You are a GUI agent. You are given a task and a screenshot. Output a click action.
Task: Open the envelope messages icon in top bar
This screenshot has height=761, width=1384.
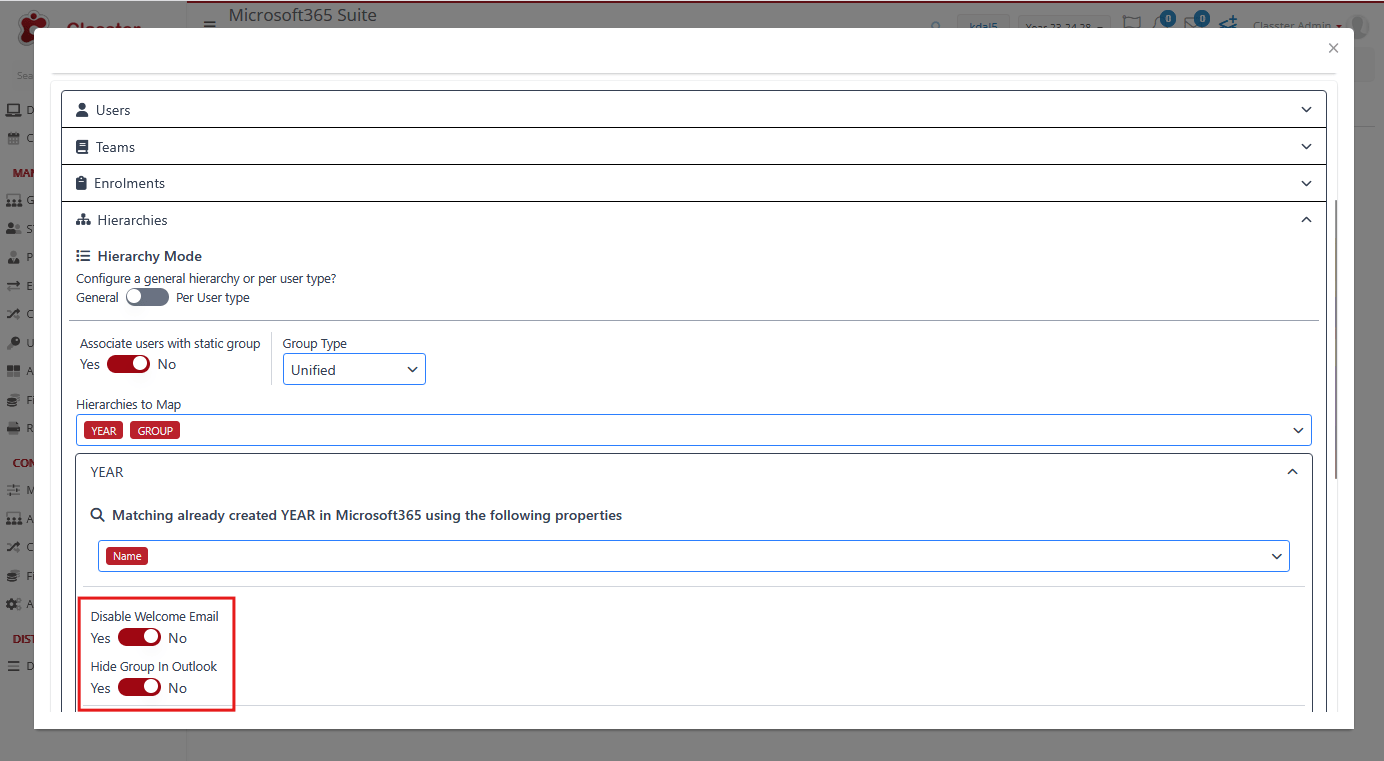click(x=1194, y=24)
